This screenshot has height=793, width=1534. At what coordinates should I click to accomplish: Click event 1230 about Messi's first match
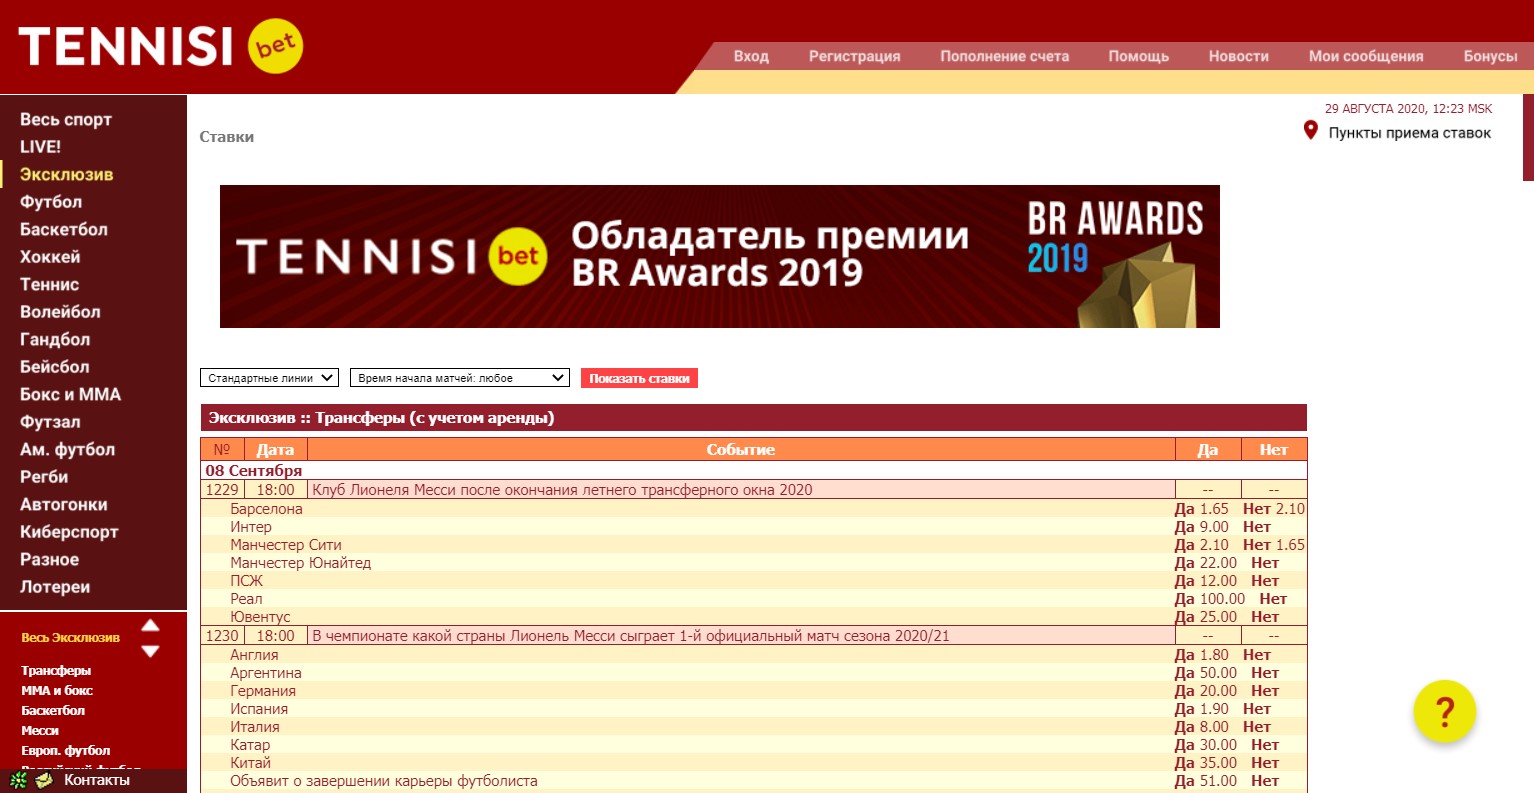(x=631, y=636)
